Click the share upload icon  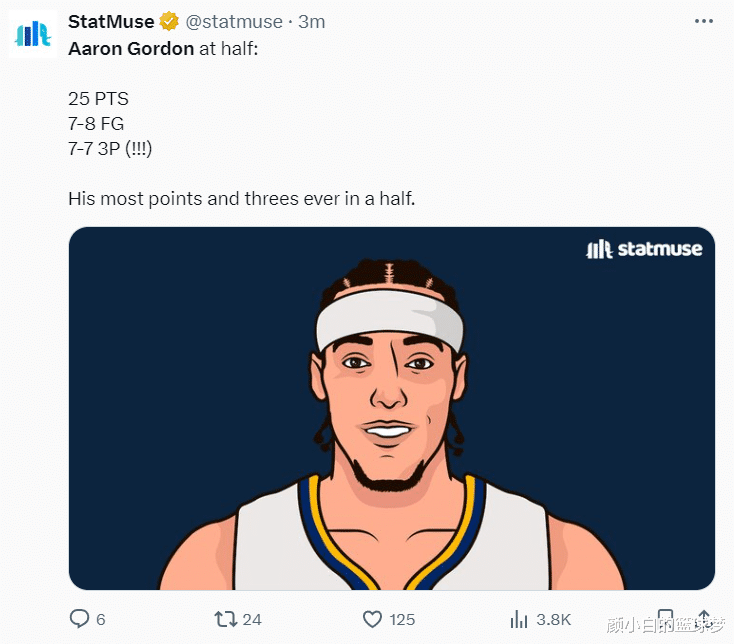point(704,619)
